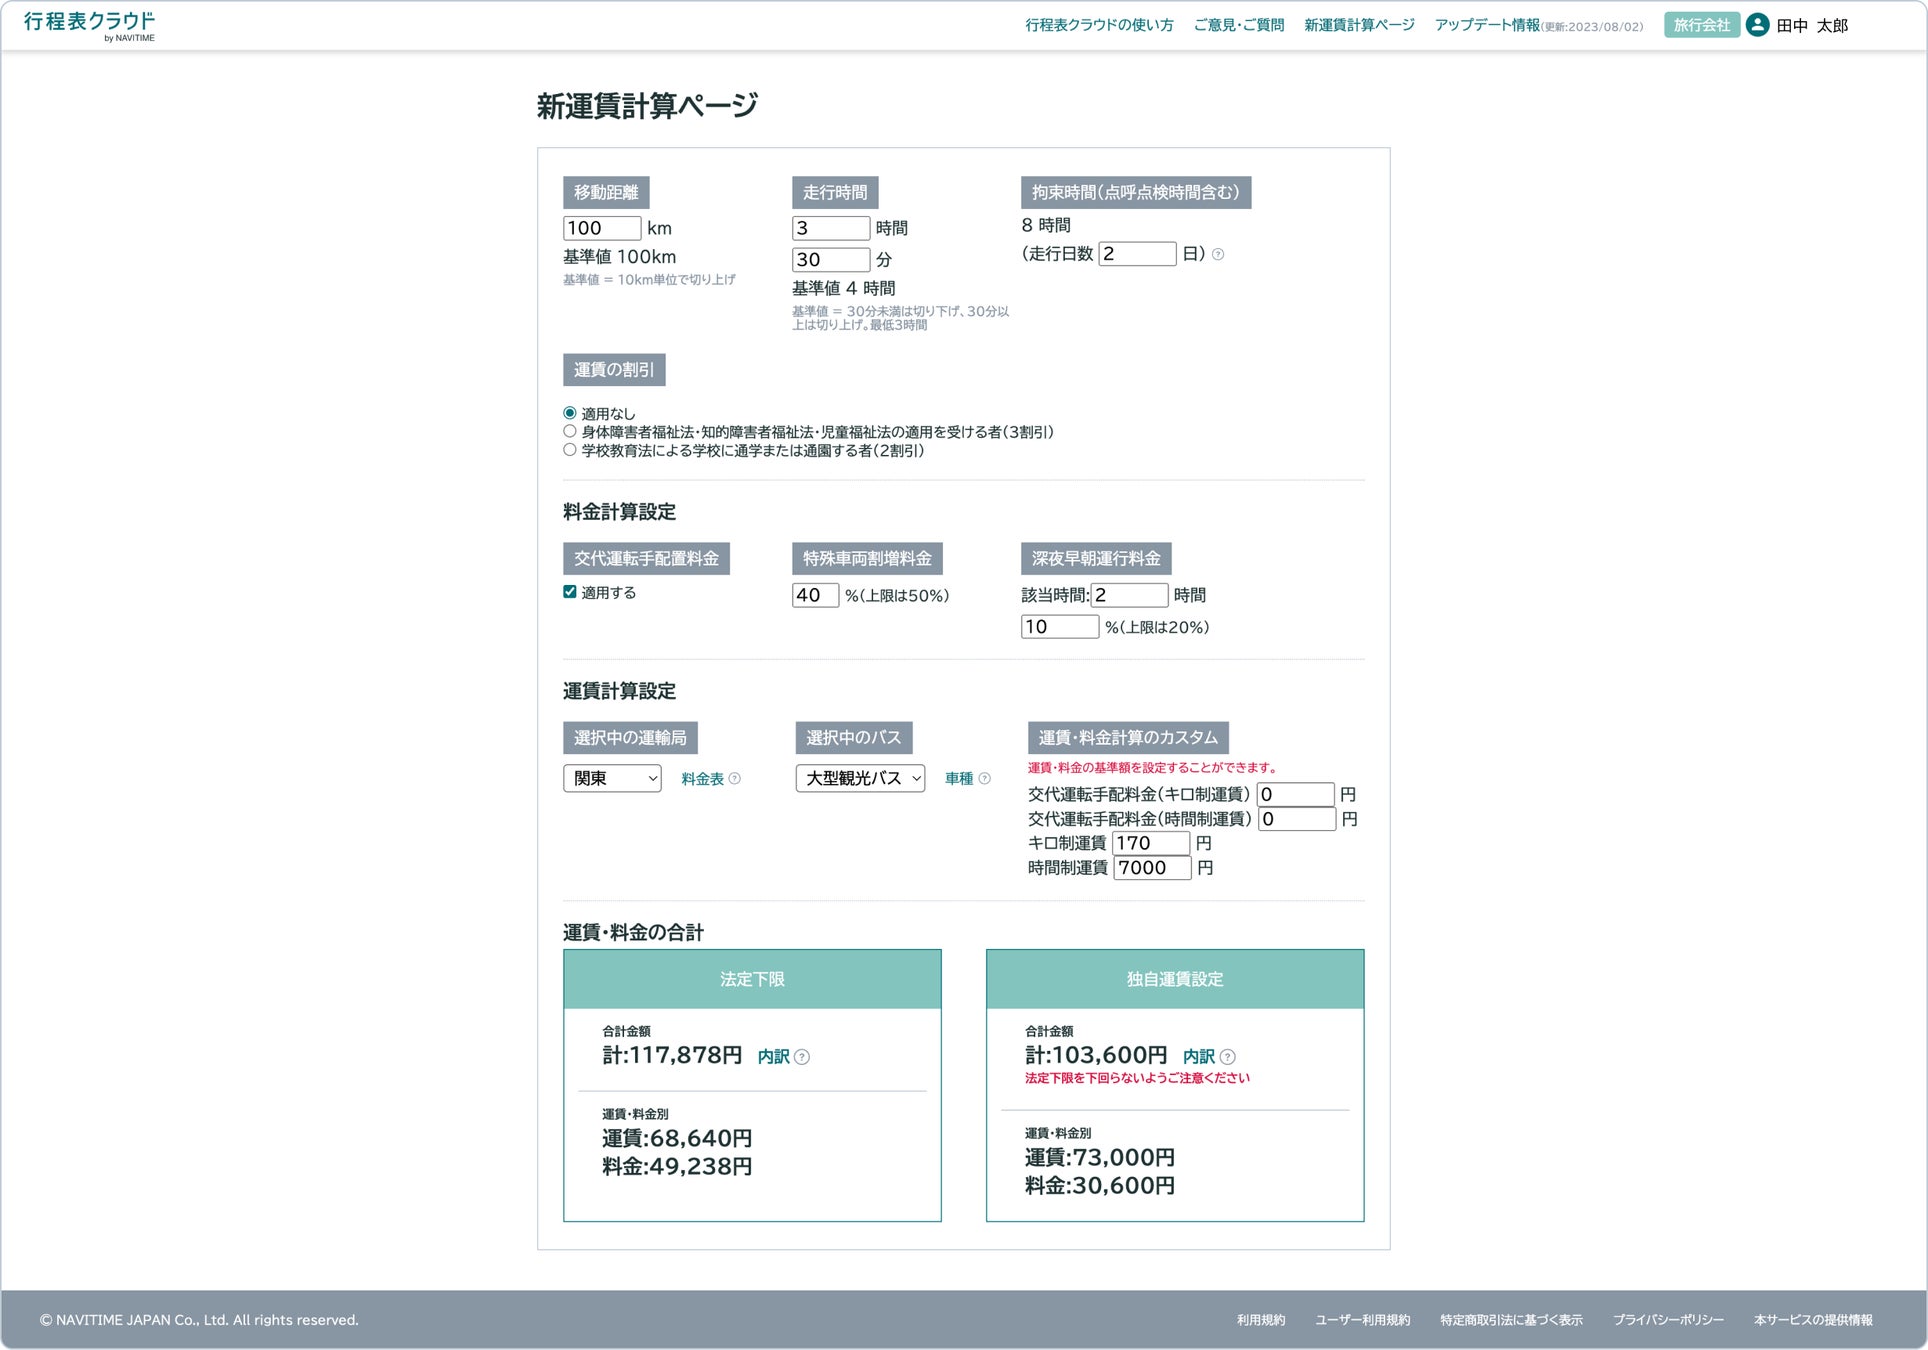Viewport: 1928px width, 1350px height.
Task: Open 行程表クラウドの使い方 in top navigation
Action: tap(1099, 25)
